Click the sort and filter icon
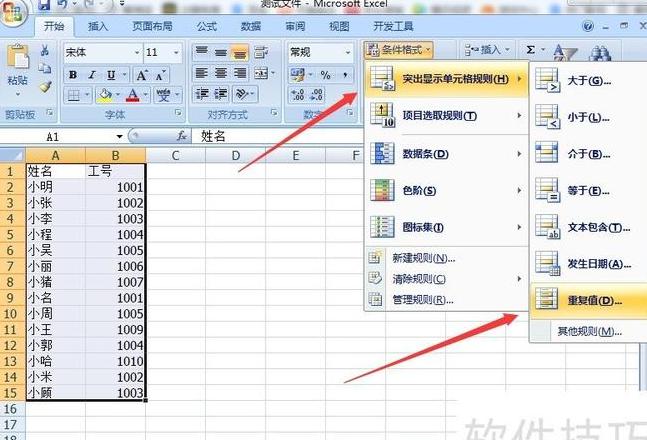Image resolution: width=647 pixels, height=440 pixels. [564, 53]
